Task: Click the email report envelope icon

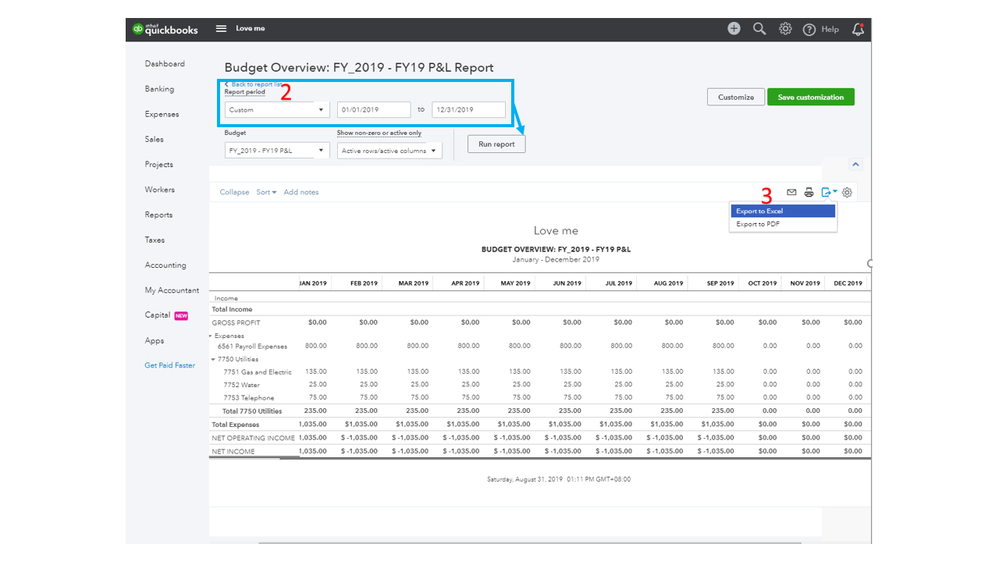Action: click(x=791, y=192)
